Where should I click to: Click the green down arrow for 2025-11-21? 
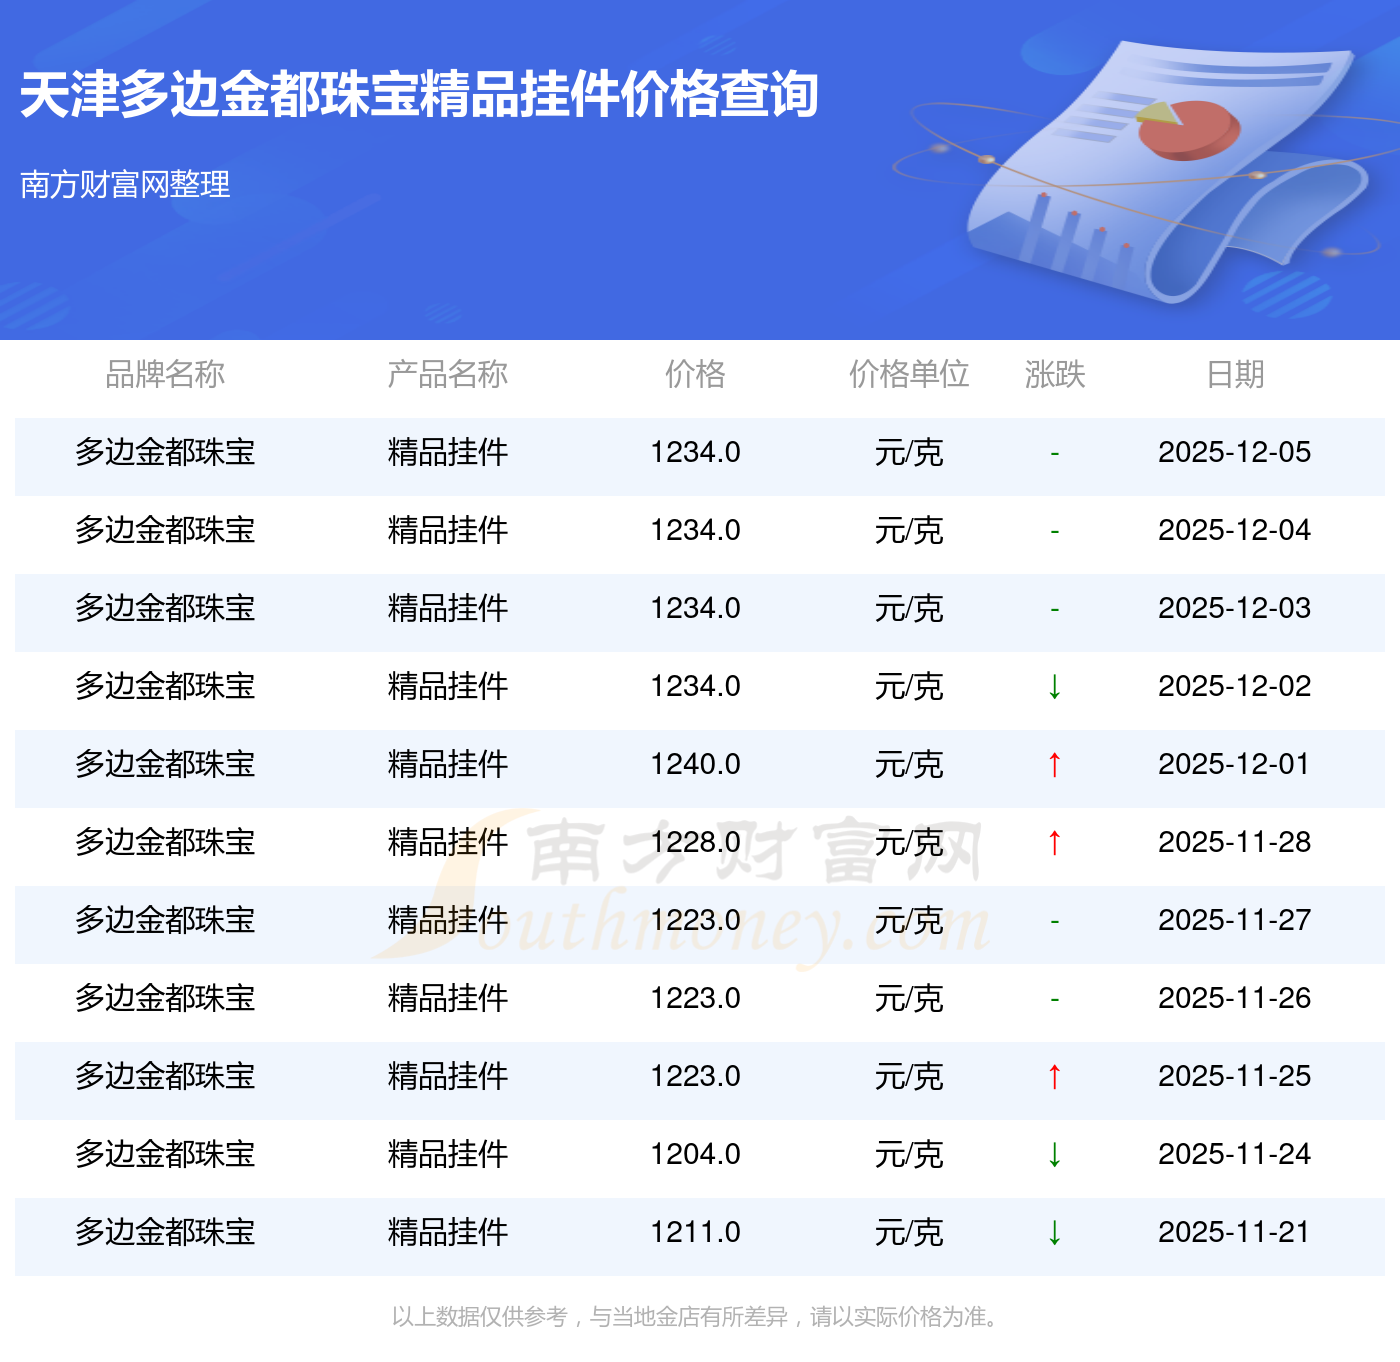tap(1054, 1233)
